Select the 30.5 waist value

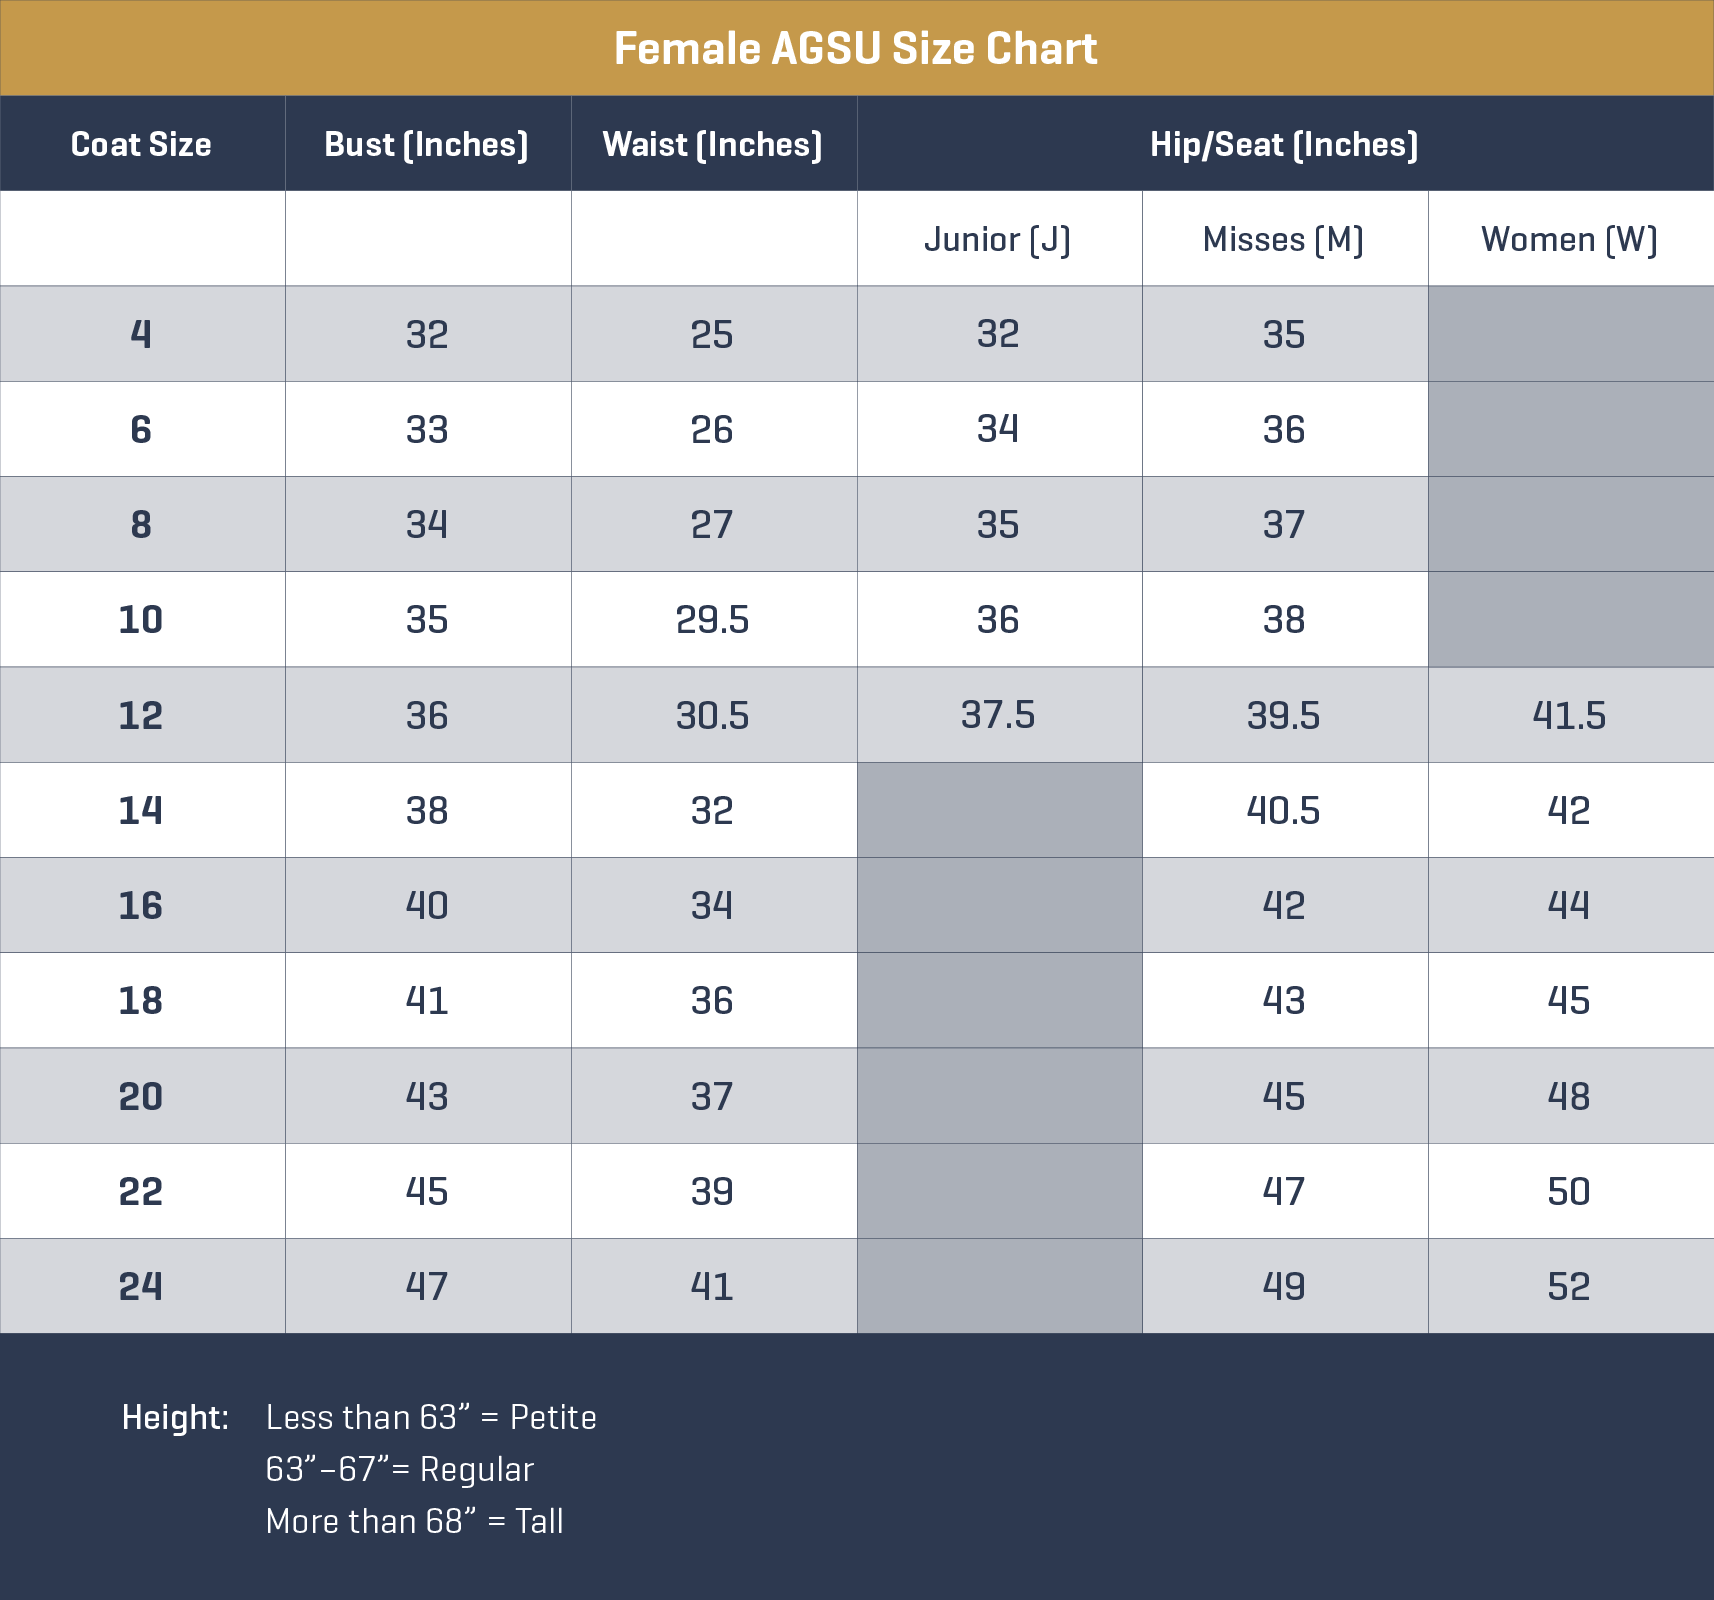[712, 715]
